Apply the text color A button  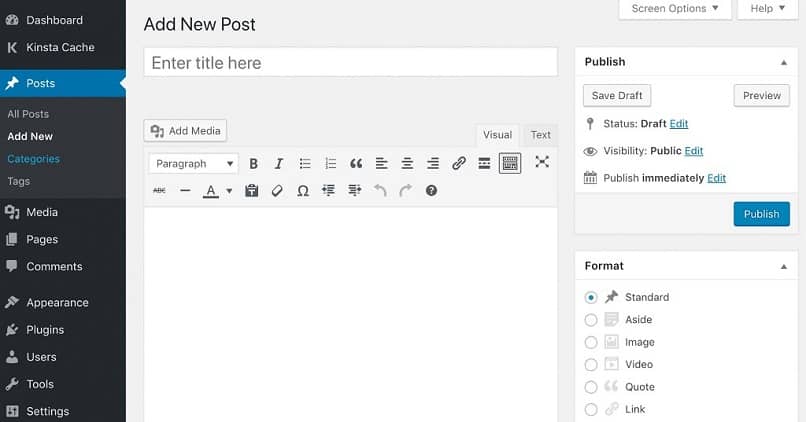point(211,191)
